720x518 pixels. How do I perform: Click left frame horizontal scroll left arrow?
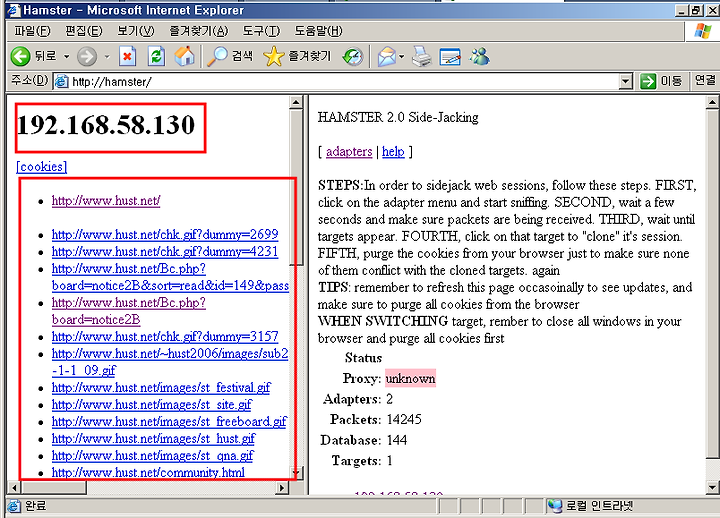tap(14, 488)
